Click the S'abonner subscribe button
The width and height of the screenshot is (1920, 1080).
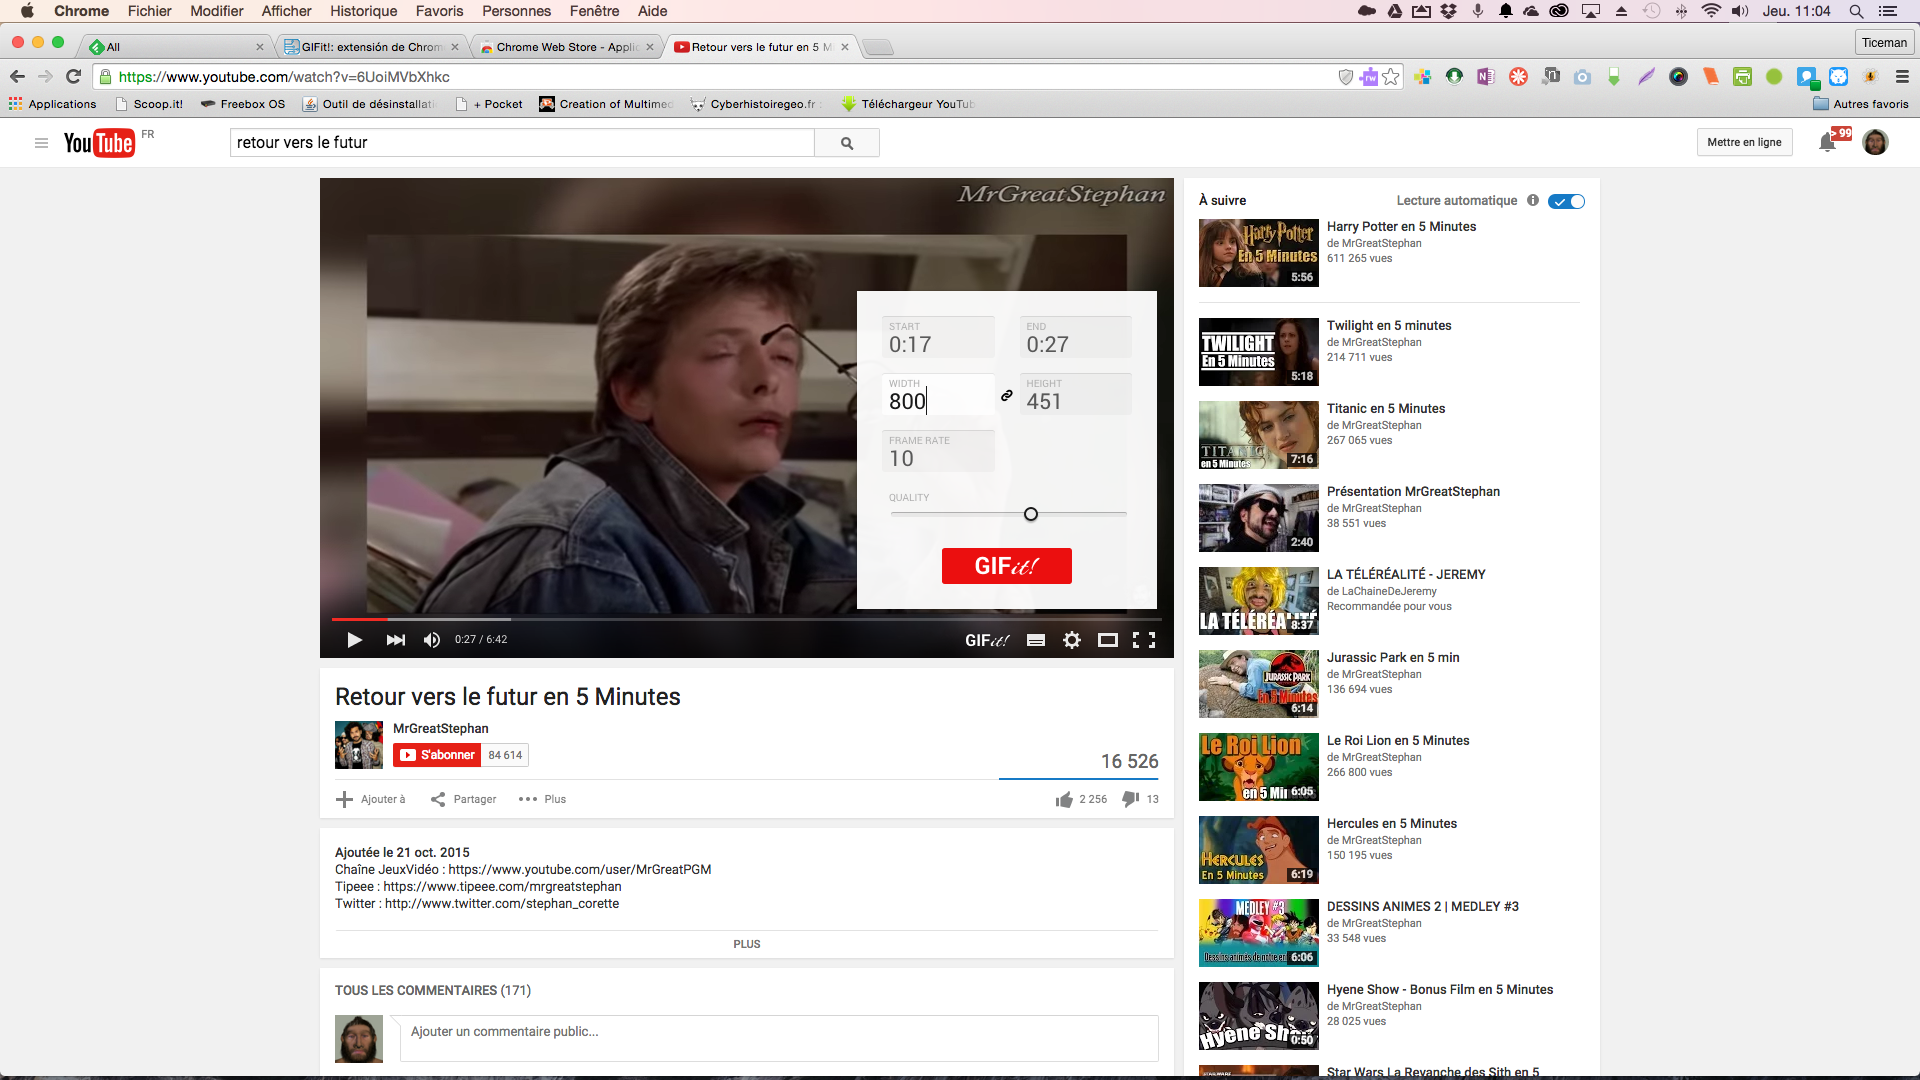click(x=437, y=755)
